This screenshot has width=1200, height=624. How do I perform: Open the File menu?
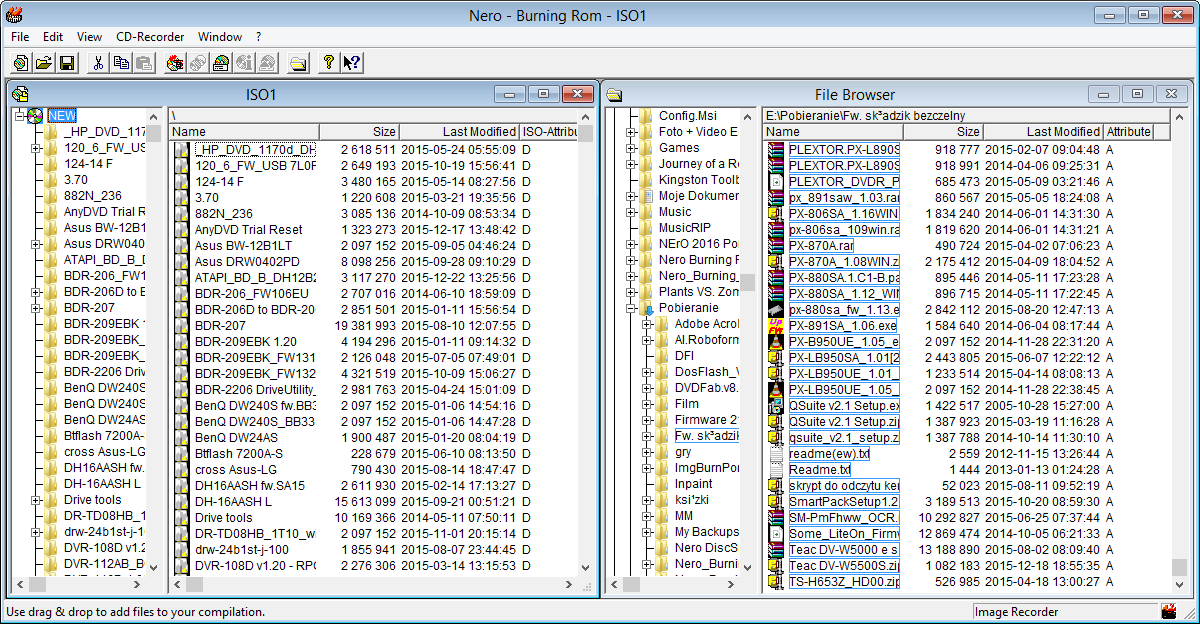[20, 37]
